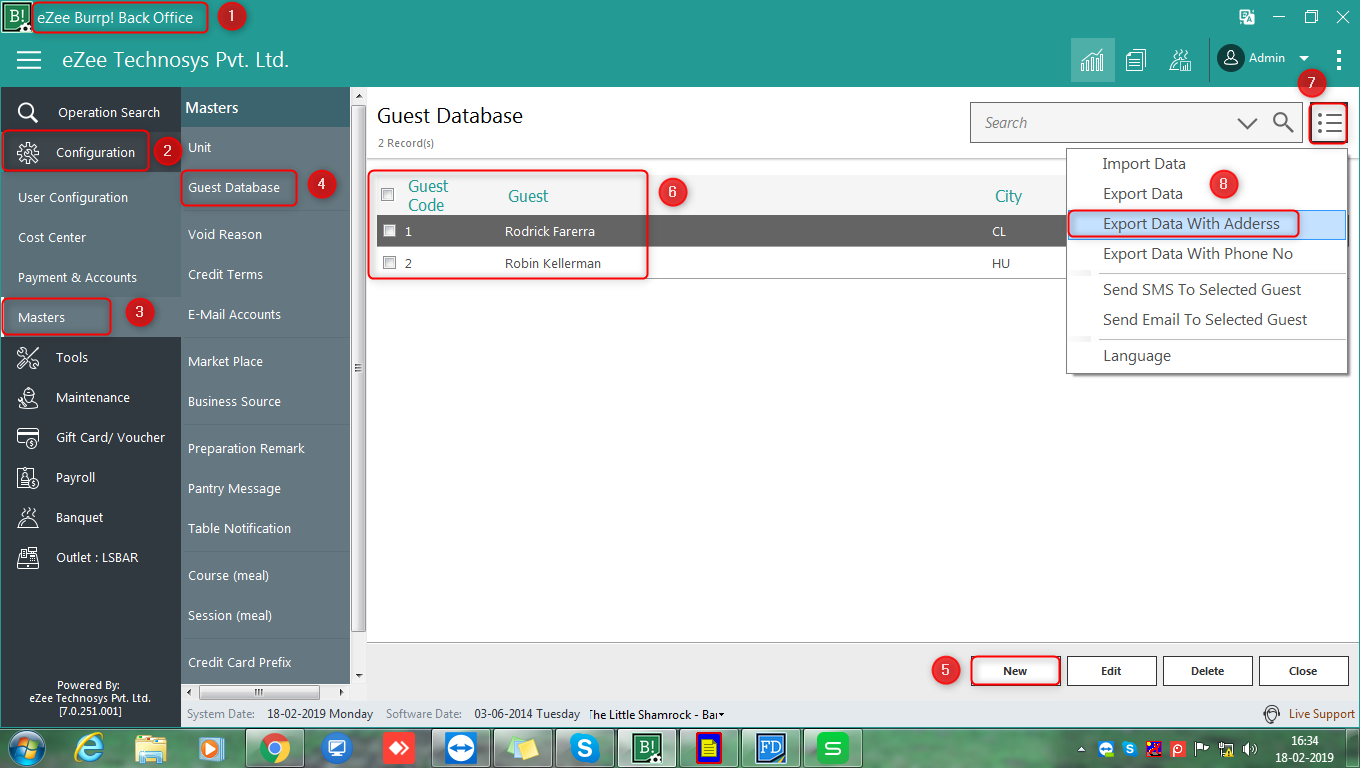Open the vertical three-dot options menu
This screenshot has height=768, width=1360.
coord(1339,60)
